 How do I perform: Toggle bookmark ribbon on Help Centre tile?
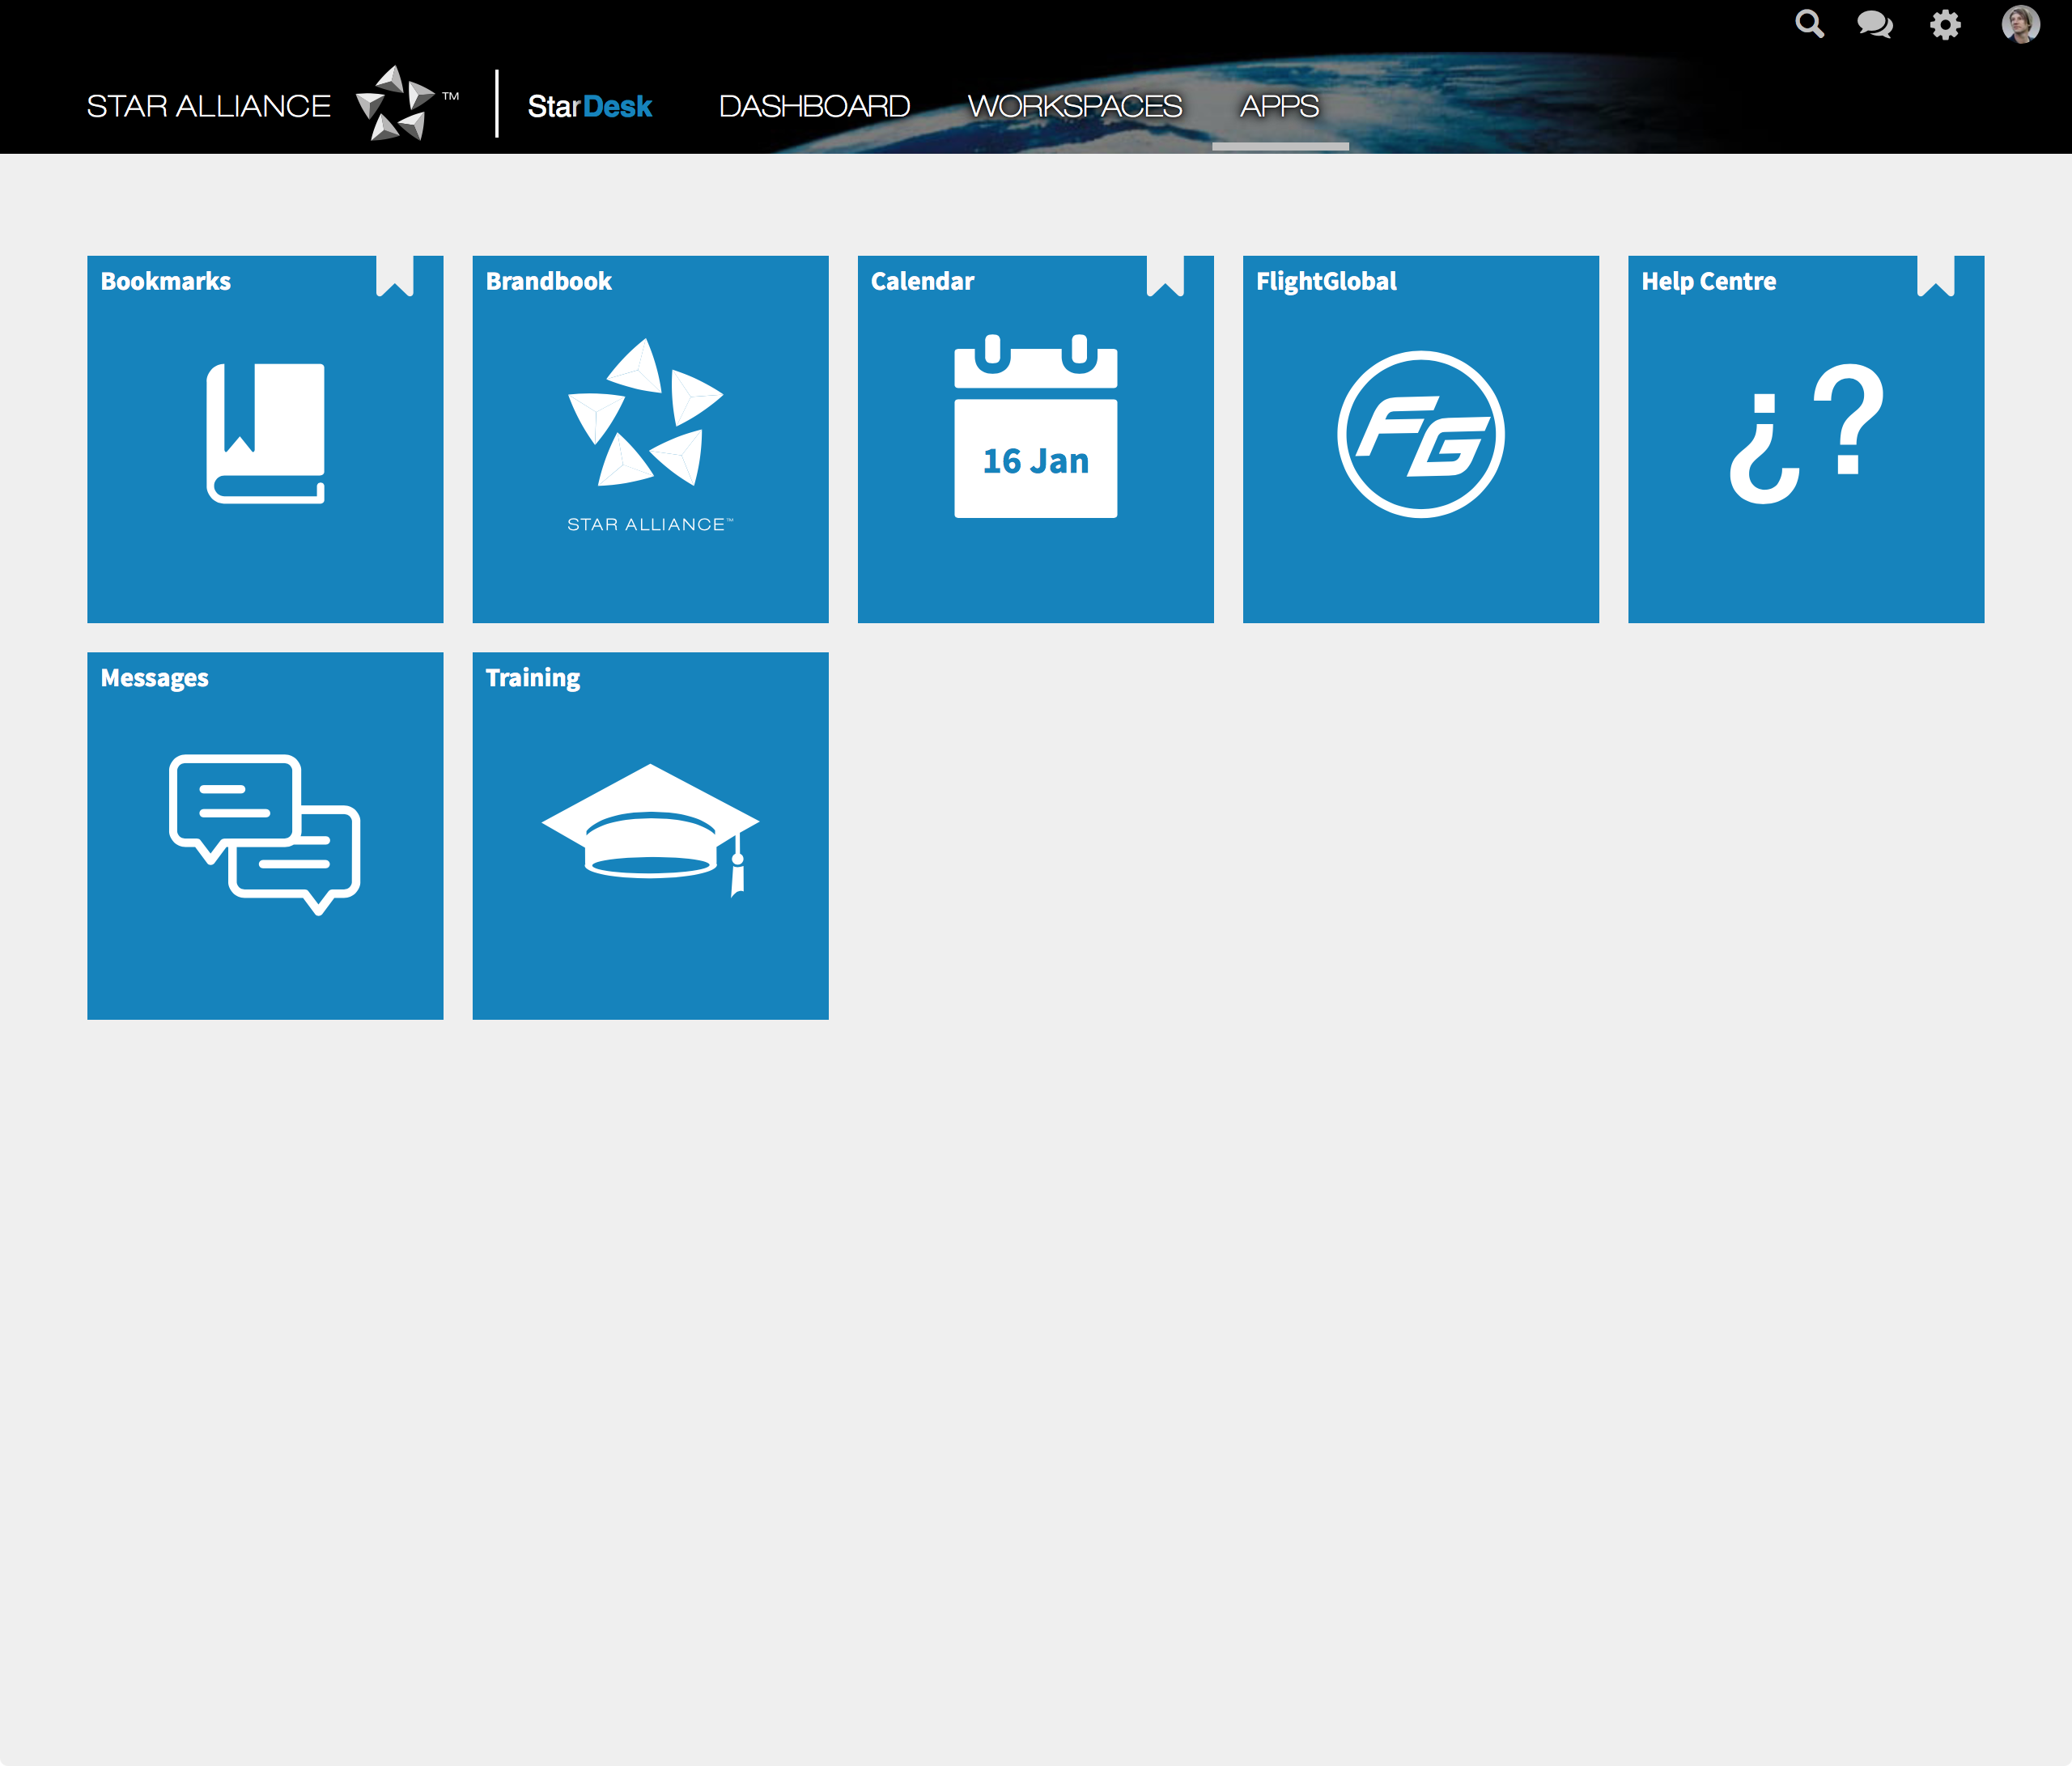1935,275
